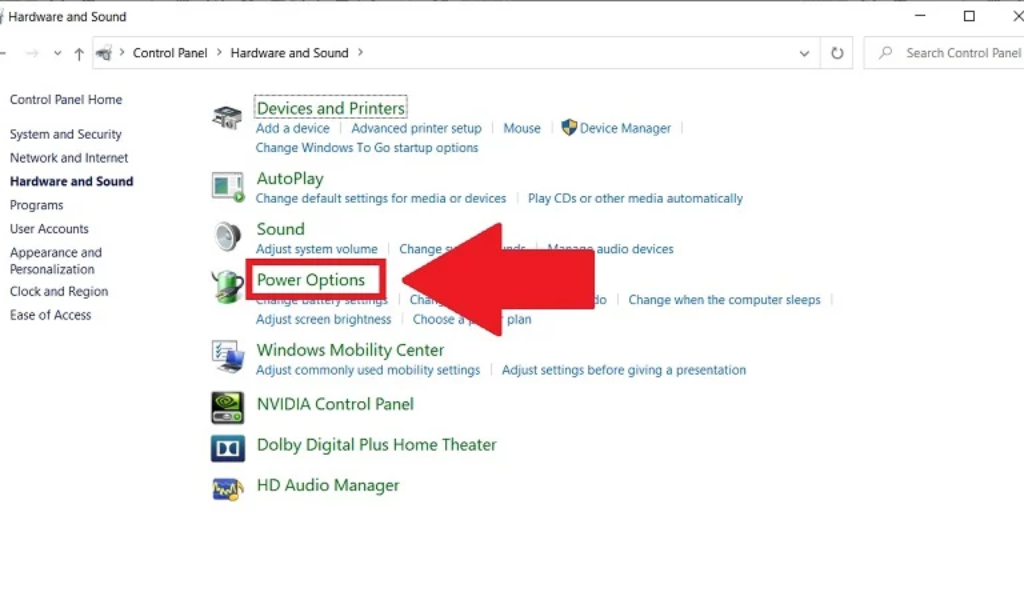
Task: Click Change when the computer sleeps
Action: point(724,300)
